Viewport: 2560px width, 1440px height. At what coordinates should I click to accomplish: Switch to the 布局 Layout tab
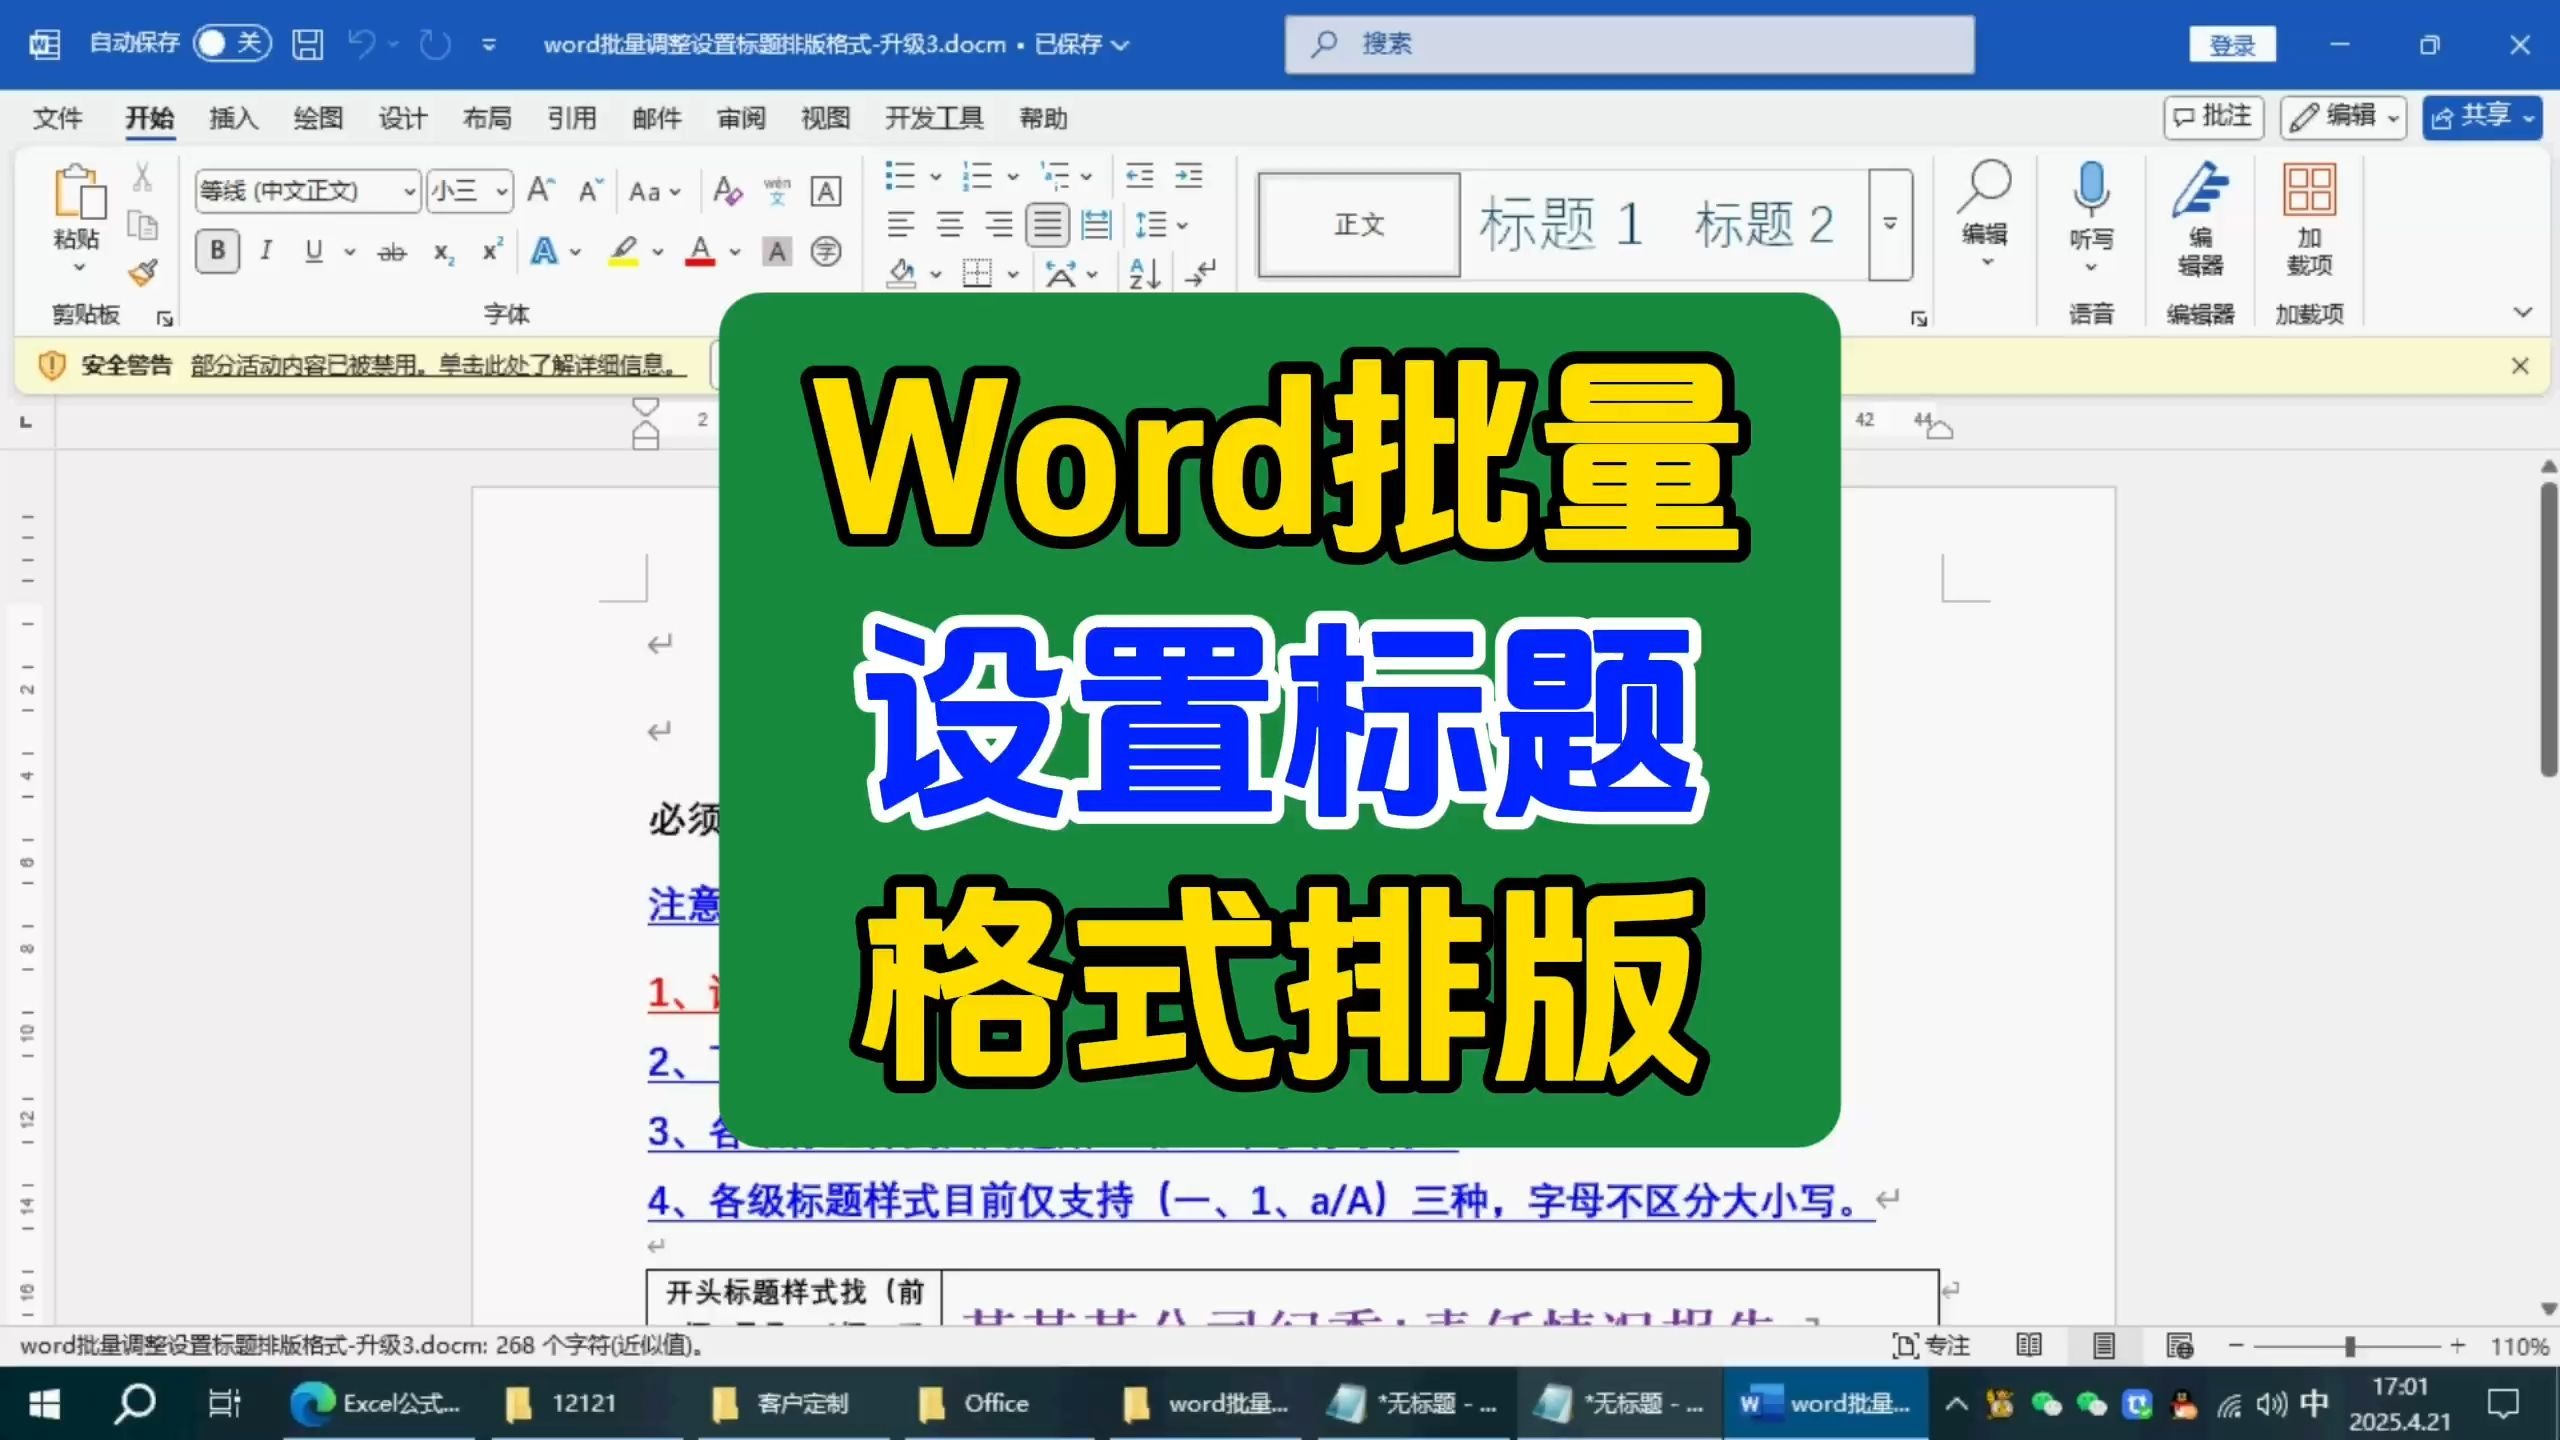[x=487, y=118]
